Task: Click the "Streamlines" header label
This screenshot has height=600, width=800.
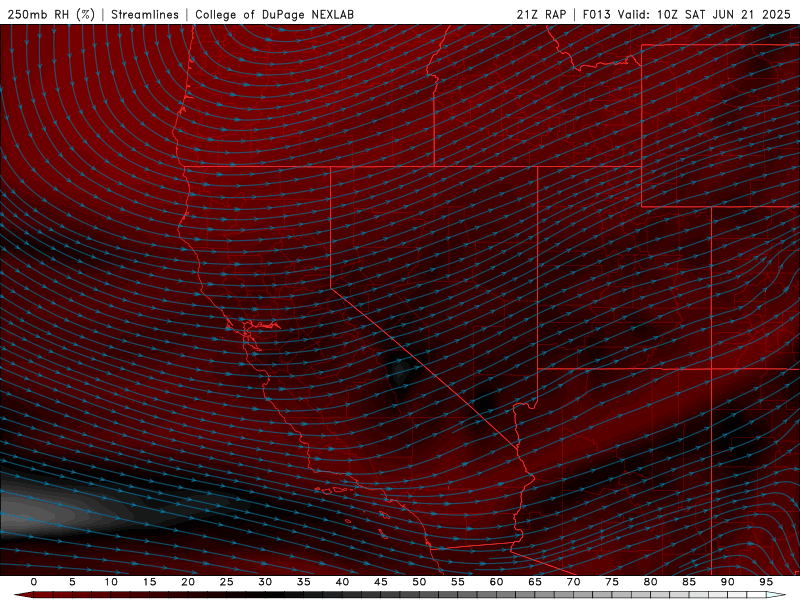Action: [145, 14]
